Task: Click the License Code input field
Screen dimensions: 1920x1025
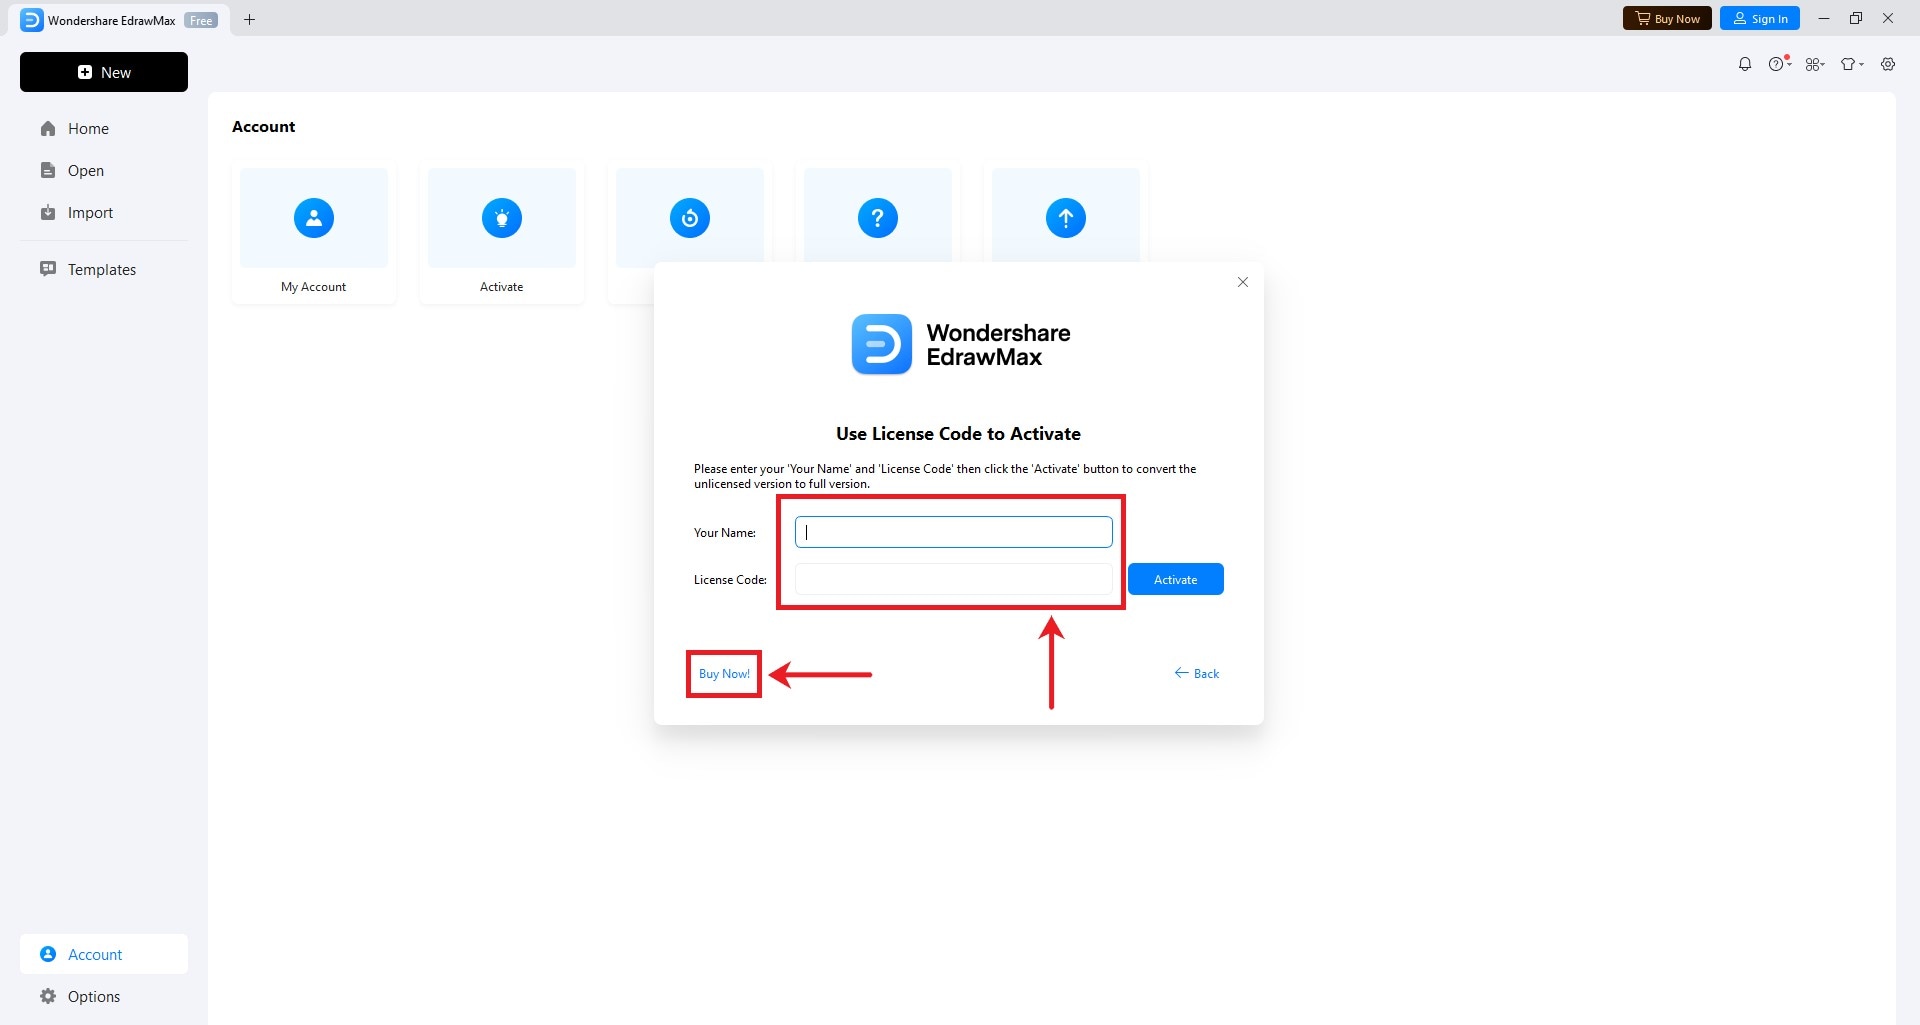Action: click(954, 579)
